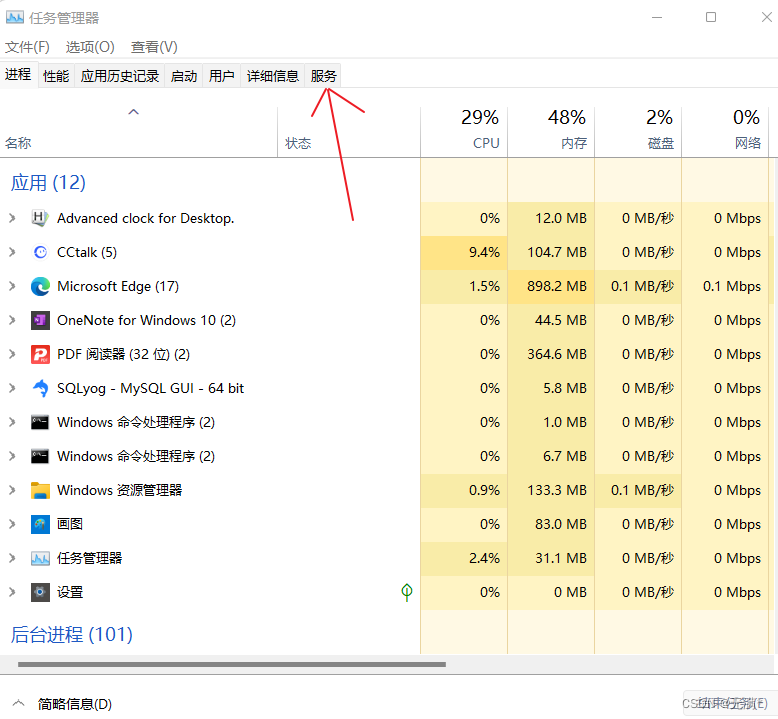The width and height of the screenshot is (778, 719).
Task: Expand the 任务管理器 process row
Action: pyautogui.click(x=12, y=558)
